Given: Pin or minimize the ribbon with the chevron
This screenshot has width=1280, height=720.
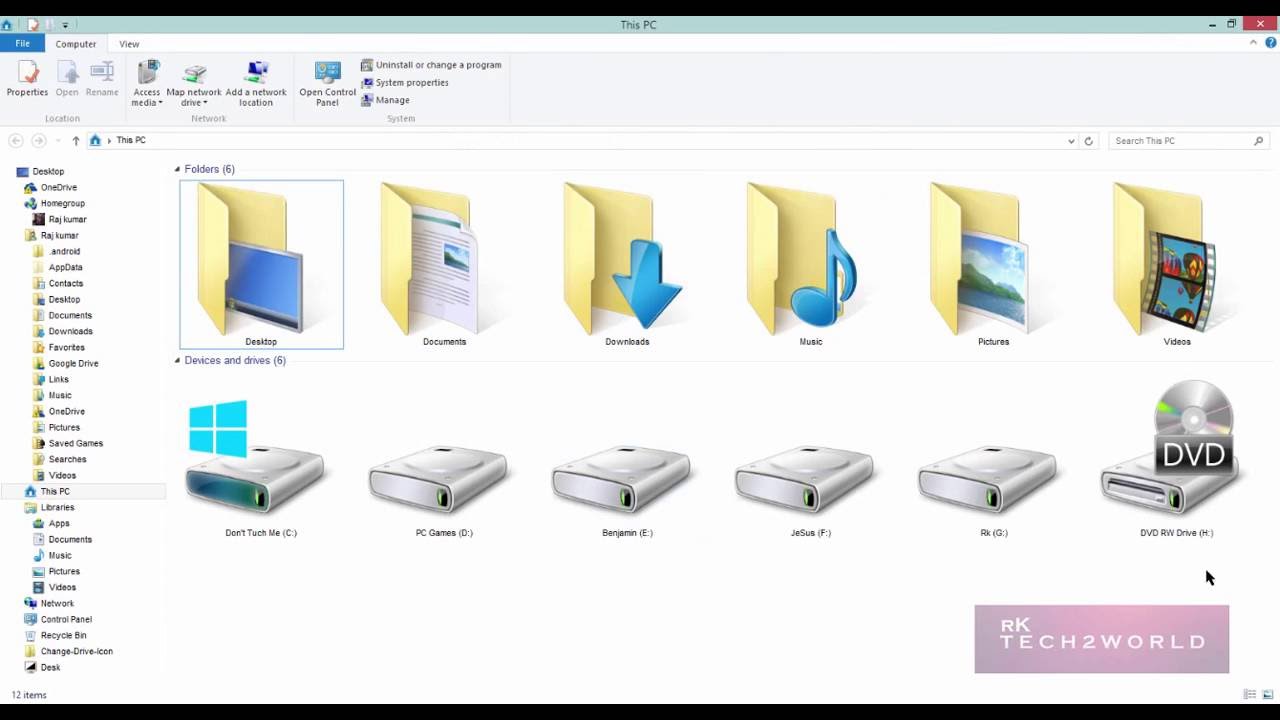Looking at the screenshot, I should 1253,43.
